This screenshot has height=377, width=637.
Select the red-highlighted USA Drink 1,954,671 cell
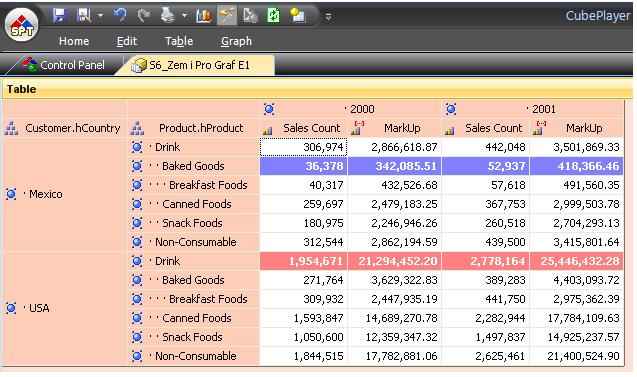(x=303, y=261)
